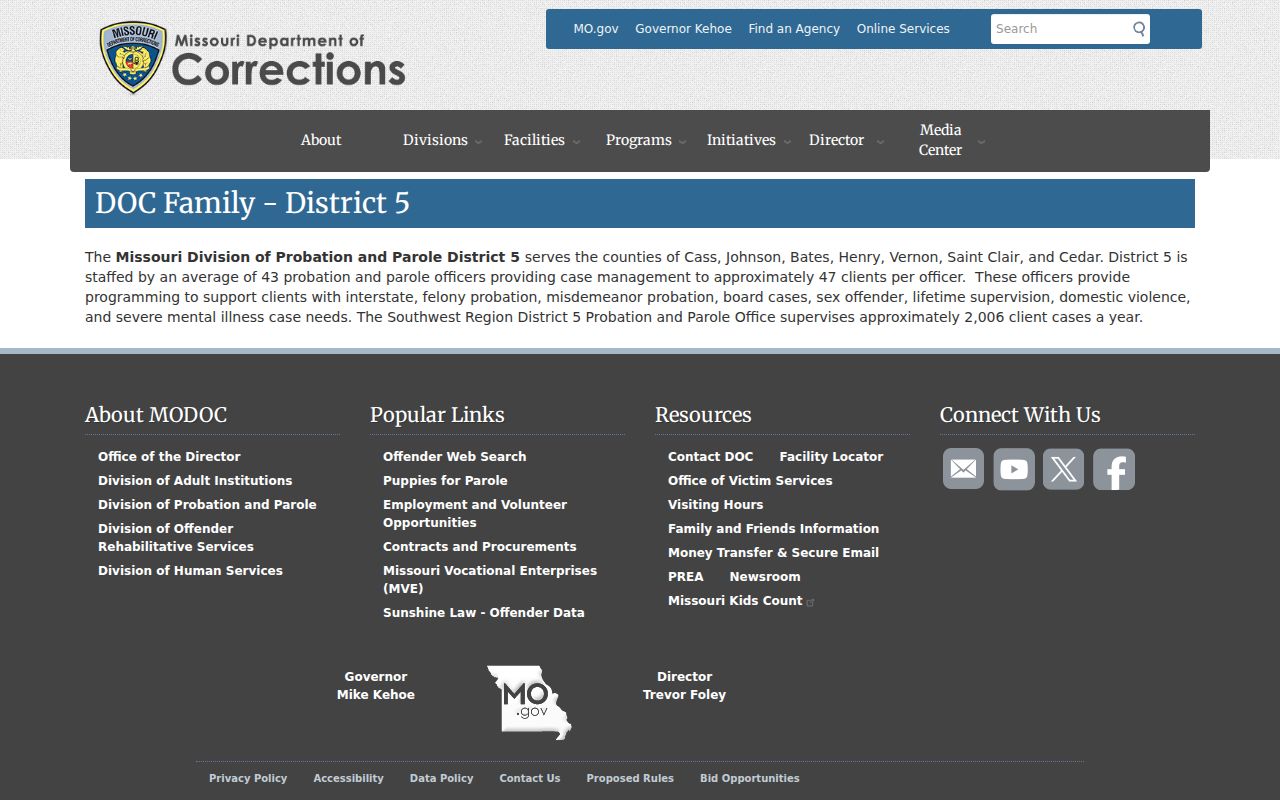
Task: Open Division of Probation and Parole link
Action: click(x=207, y=504)
